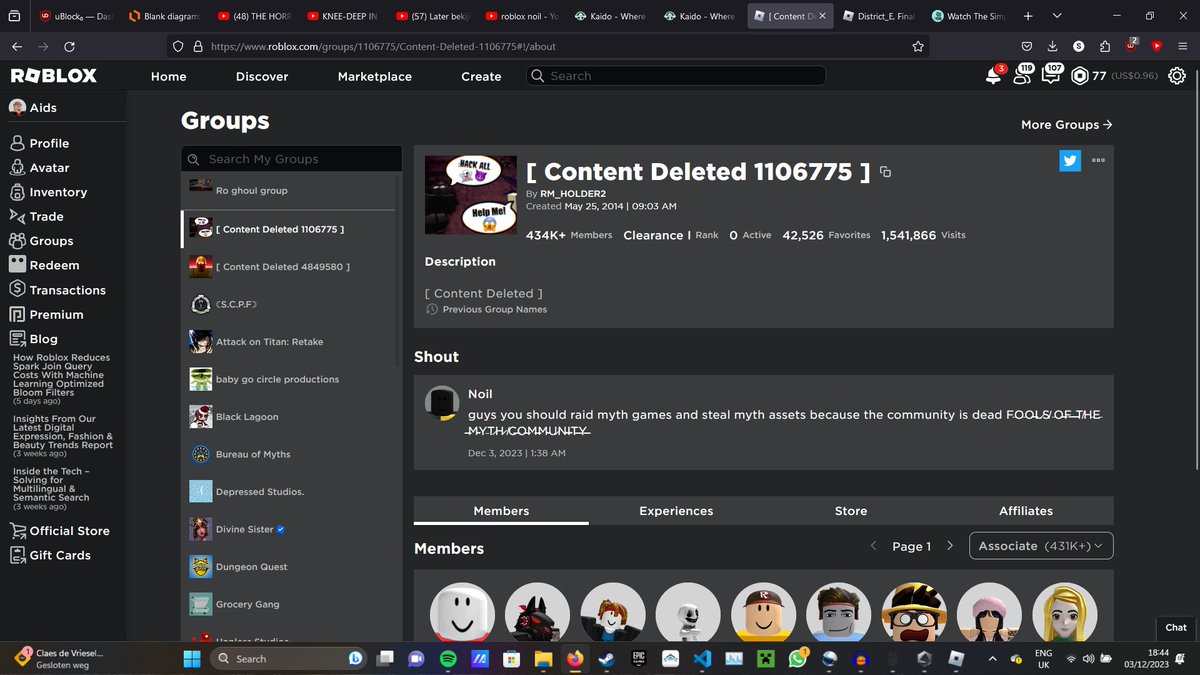
Task: Click the Windows Start button
Action: [191, 659]
